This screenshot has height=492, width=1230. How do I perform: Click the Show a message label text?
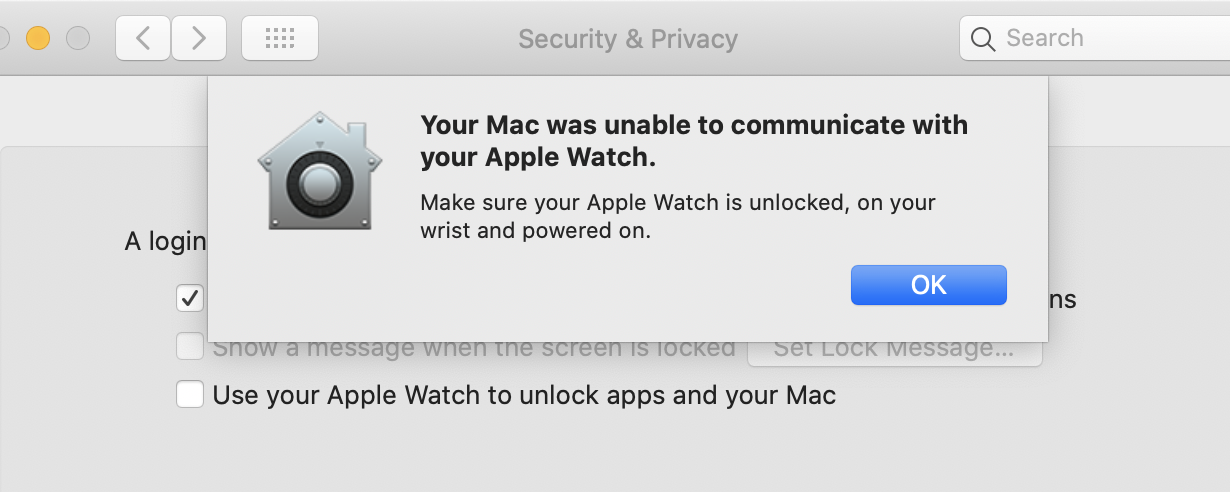(x=474, y=348)
